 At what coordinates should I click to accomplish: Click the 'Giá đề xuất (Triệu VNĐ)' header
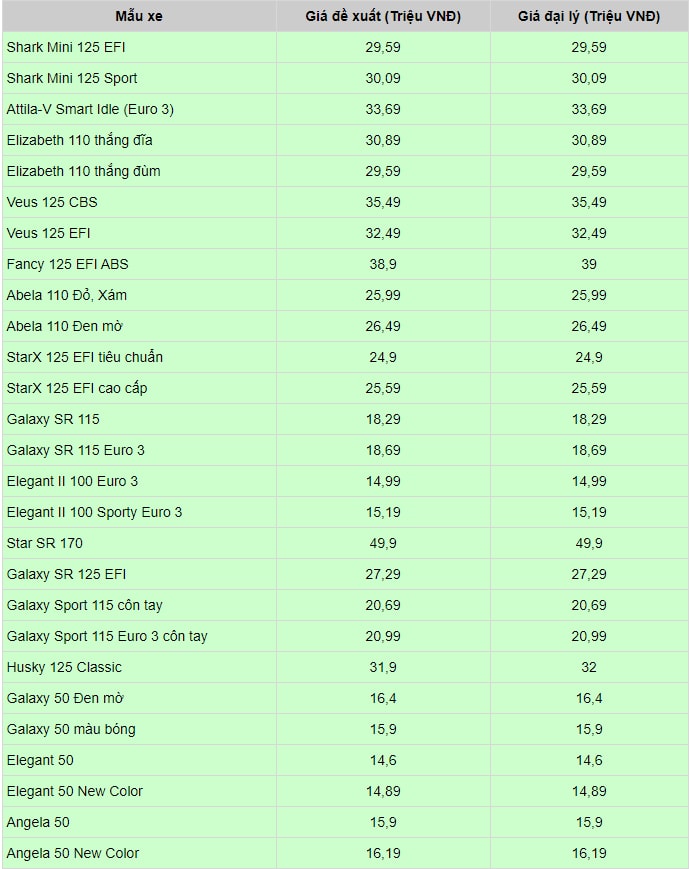coord(383,16)
